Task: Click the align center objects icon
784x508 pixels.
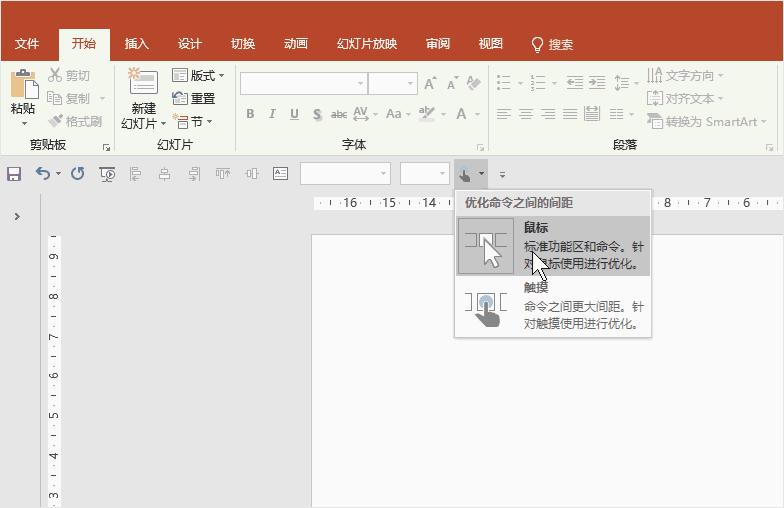Action: coord(164,174)
